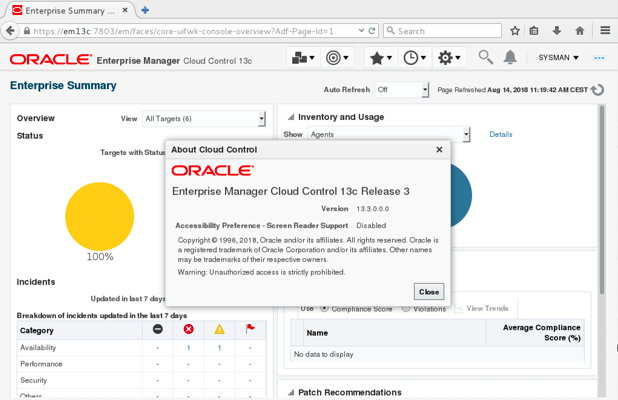Open Availability warning incident count link
618x400 pixels.
coord(219,348)
